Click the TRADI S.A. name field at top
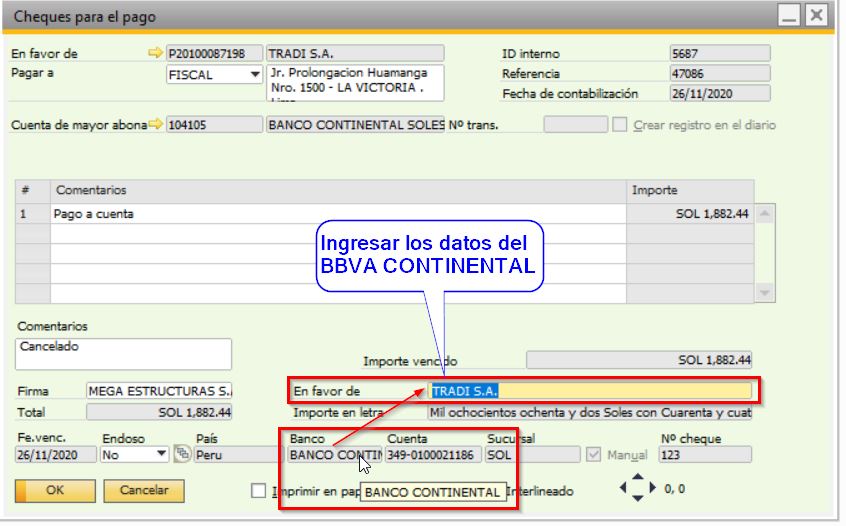 [355, 53]
